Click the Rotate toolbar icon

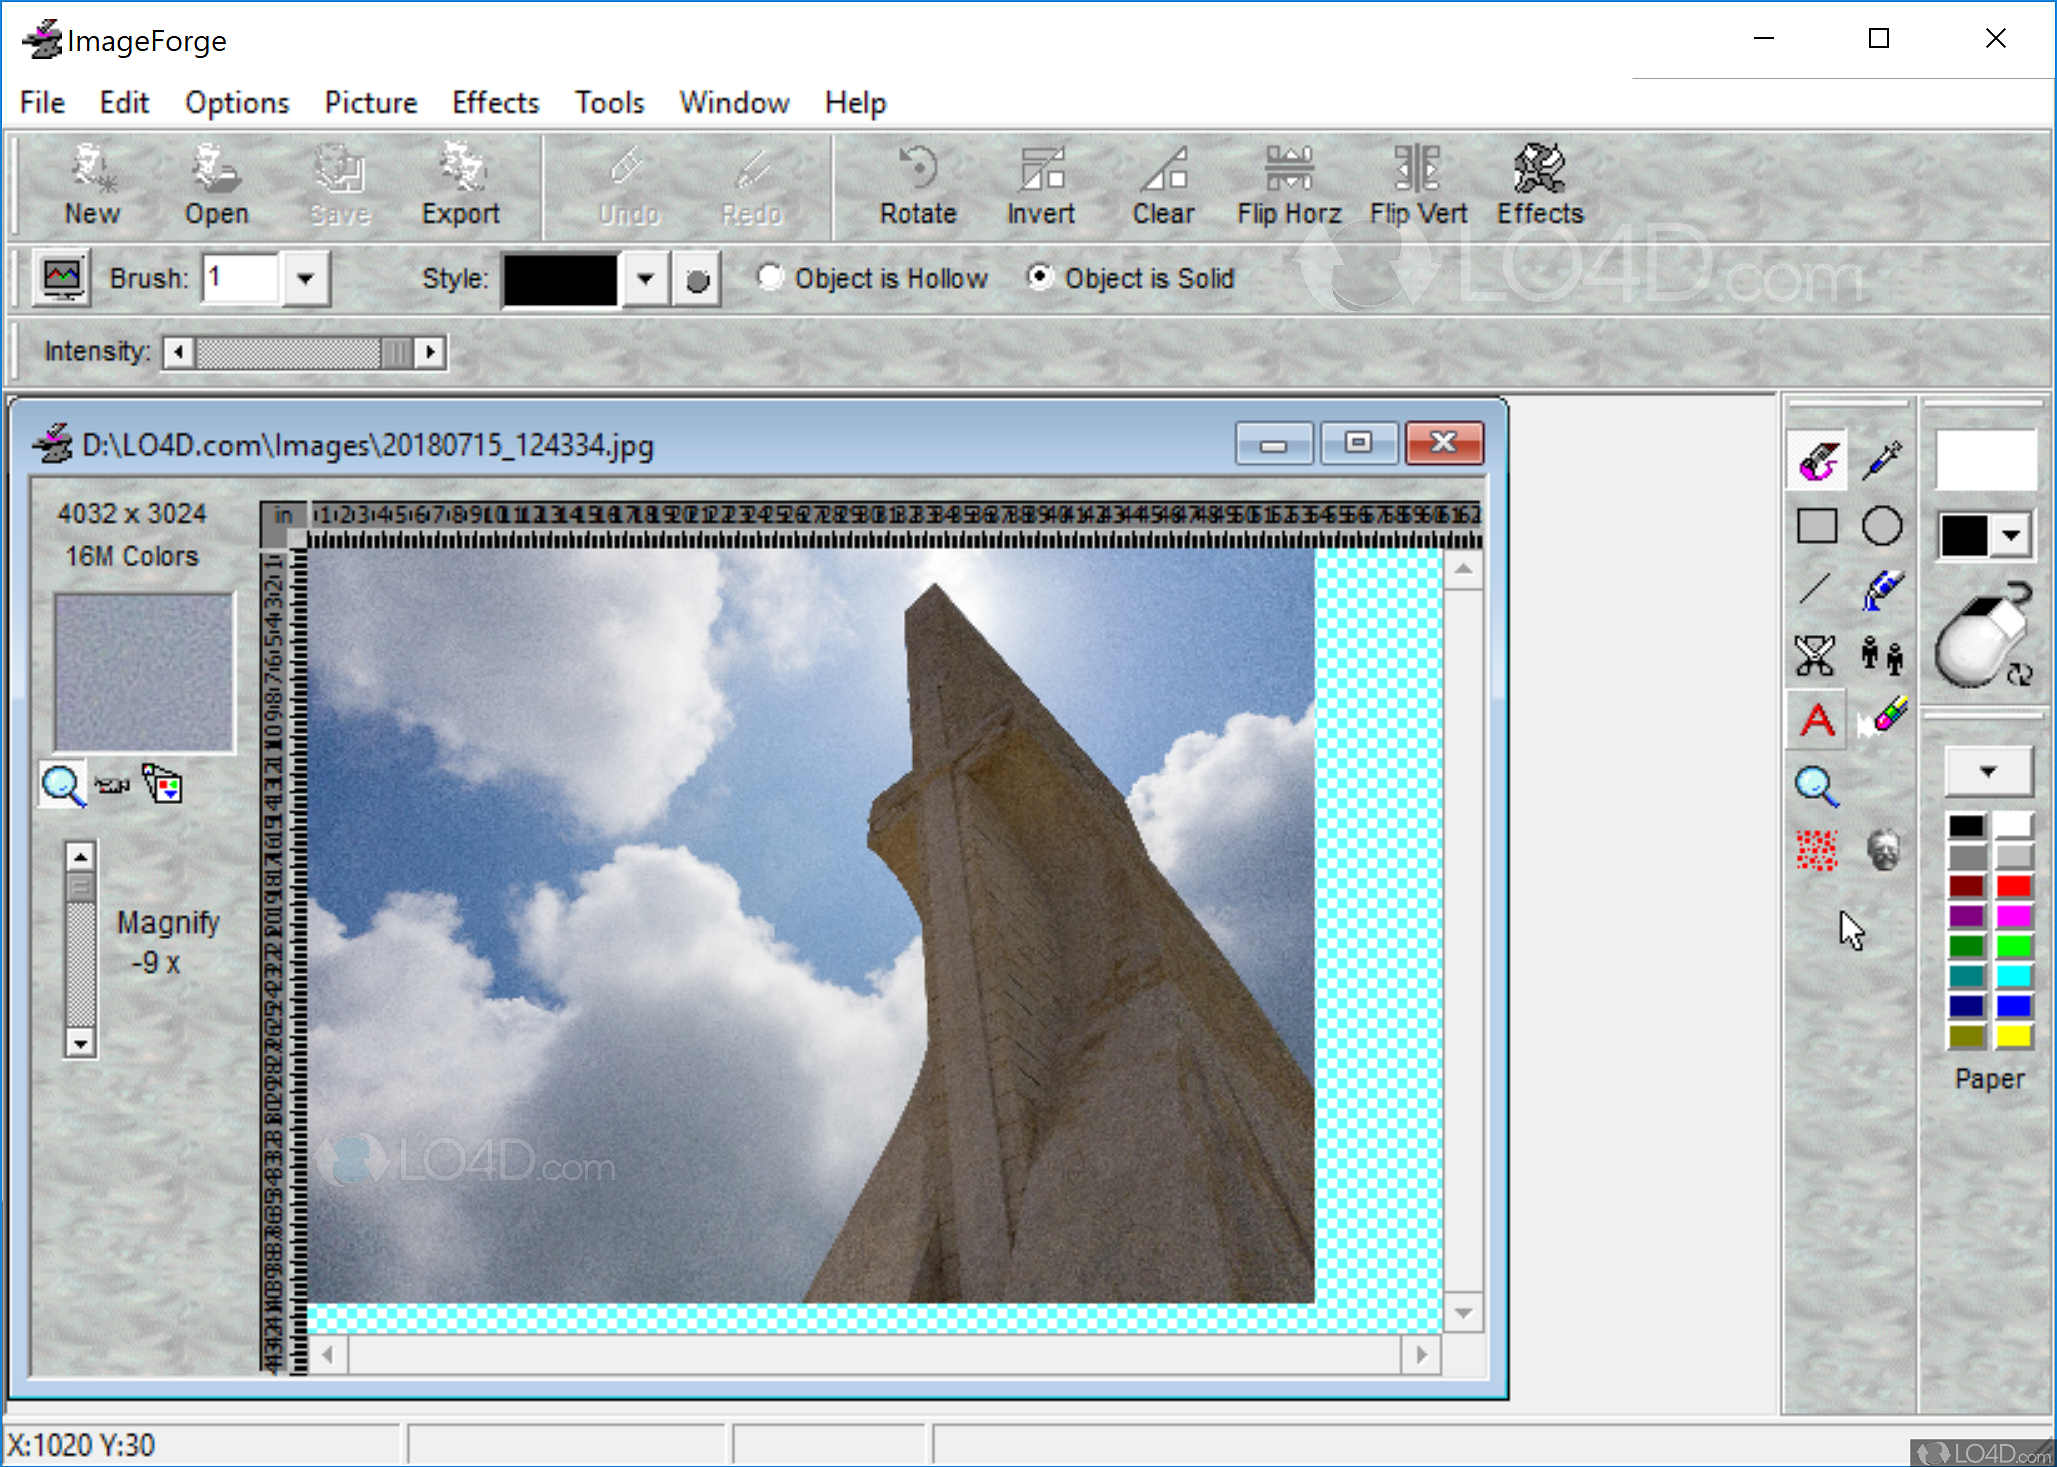coord(917,185)
